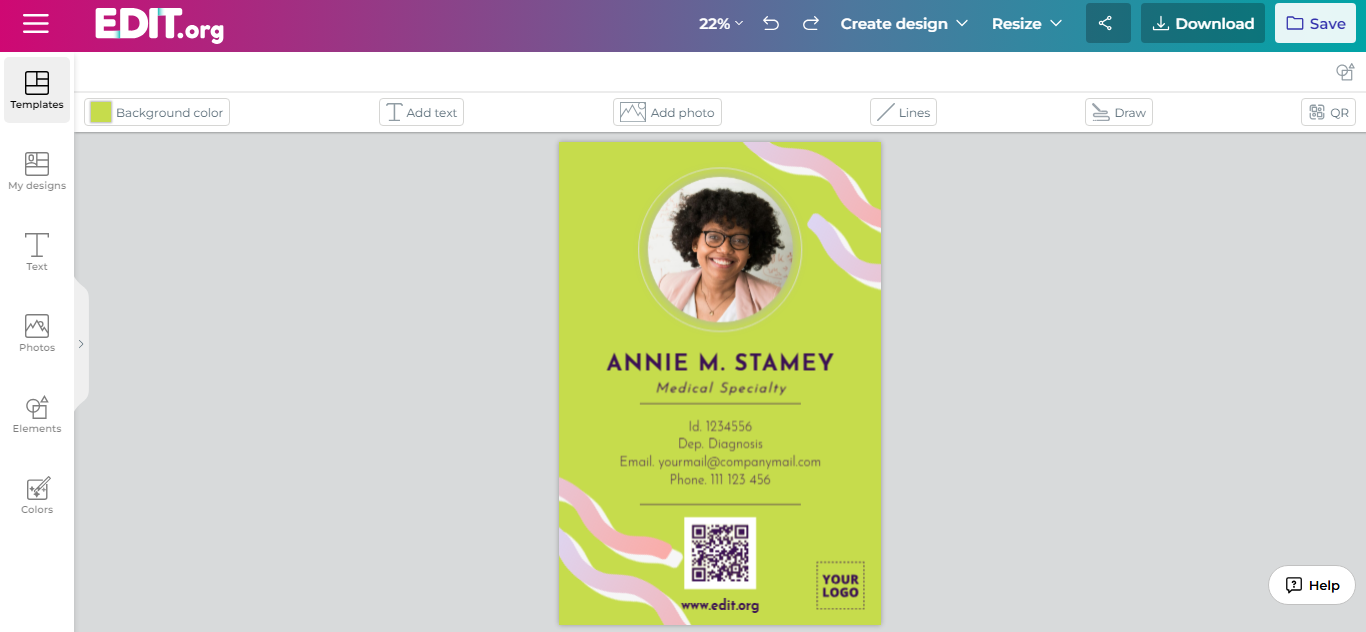Viewport: 1366px width, 632px height.
Task: Expand the collapsed side panel arrow
Action: point(81,344)
